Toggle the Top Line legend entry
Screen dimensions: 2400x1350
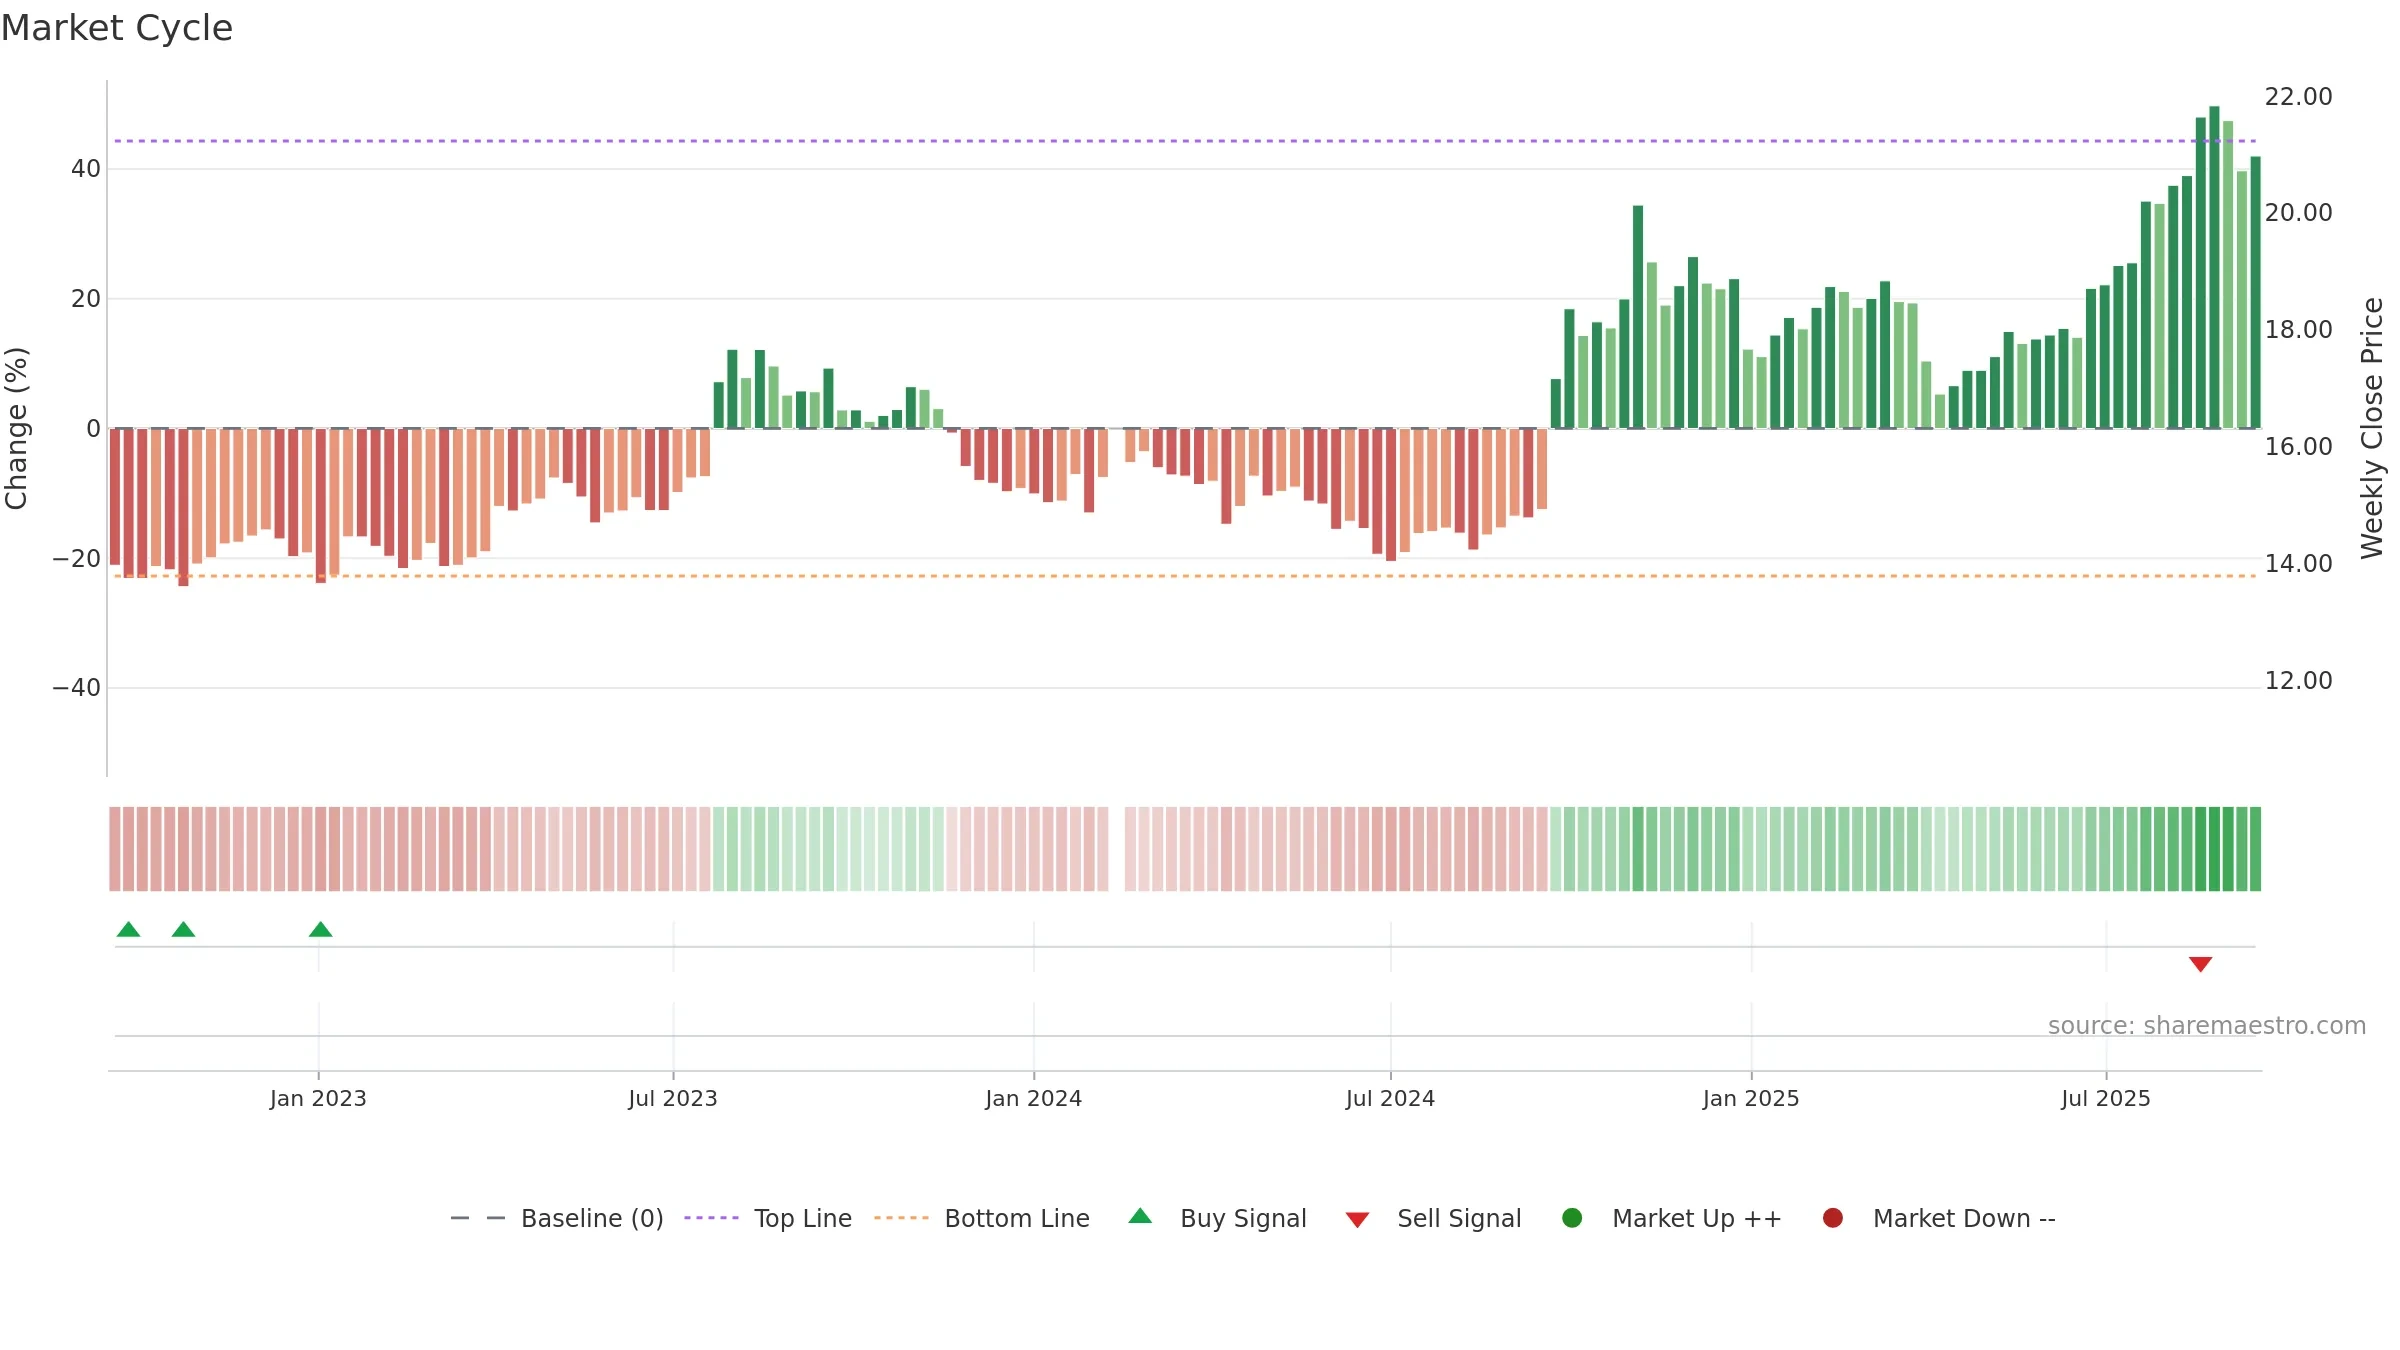click(x=768, y=1218)
